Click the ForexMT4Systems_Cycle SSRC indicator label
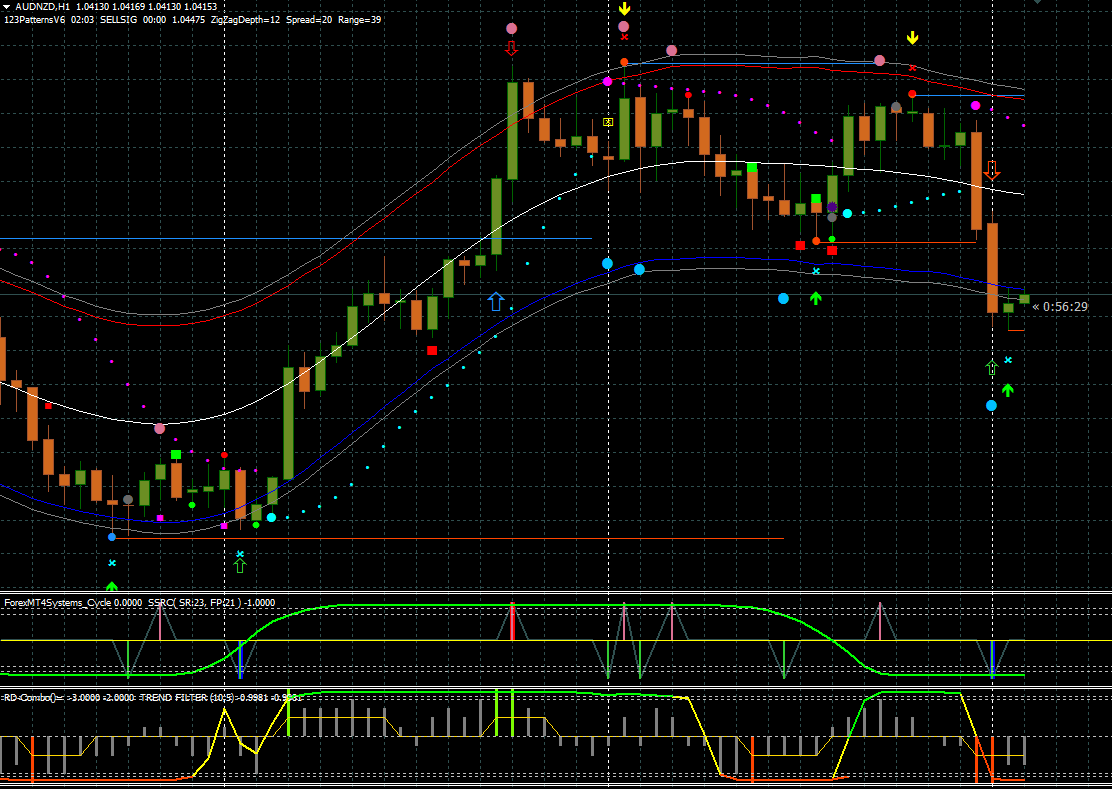 (140, 603)
